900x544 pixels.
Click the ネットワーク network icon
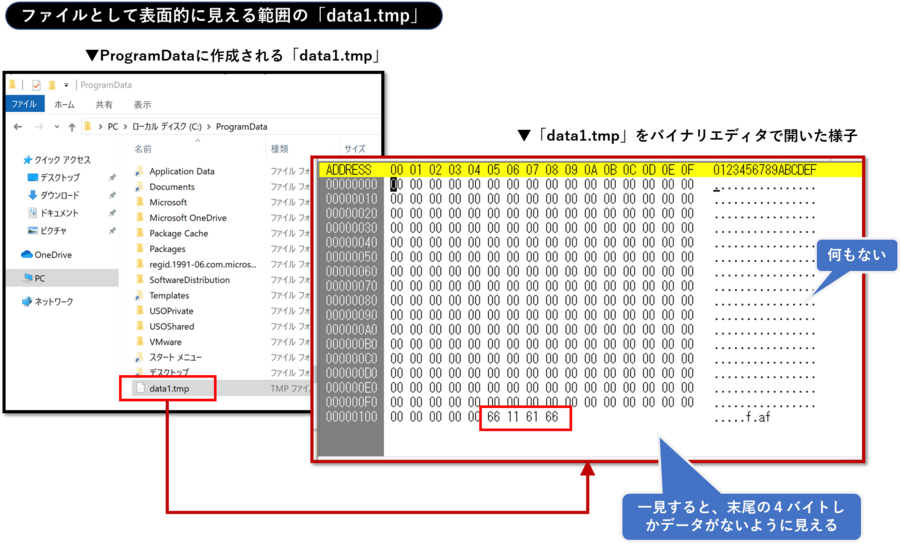coord(27,301)
